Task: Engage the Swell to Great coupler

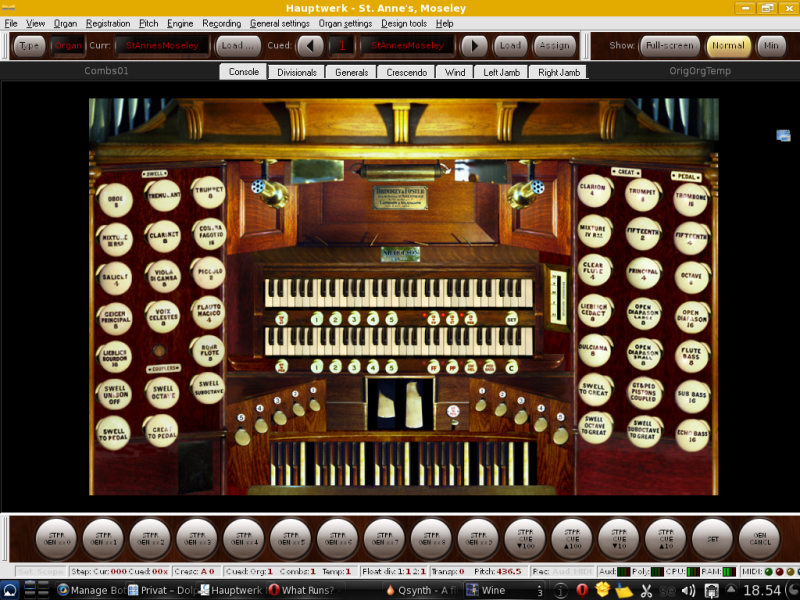Action: (x=594, y=390)
